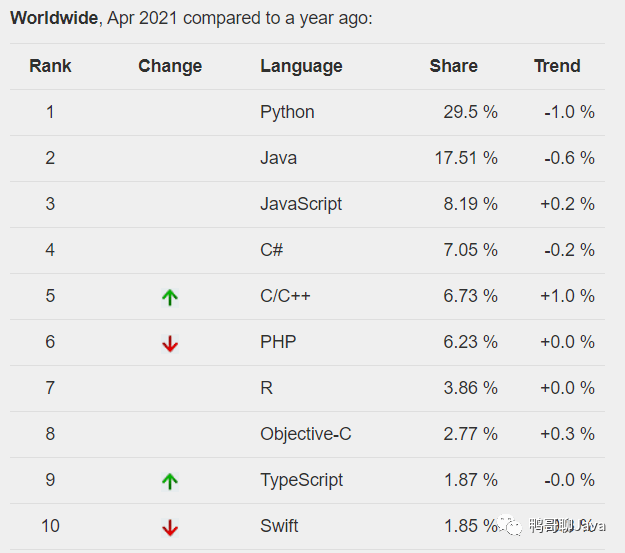Select the JavaScript language cell

coord(301,204)
